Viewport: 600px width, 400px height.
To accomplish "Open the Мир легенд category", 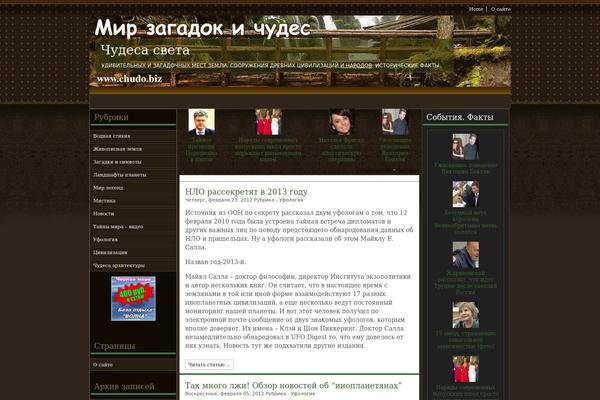I will pos(108,188).
